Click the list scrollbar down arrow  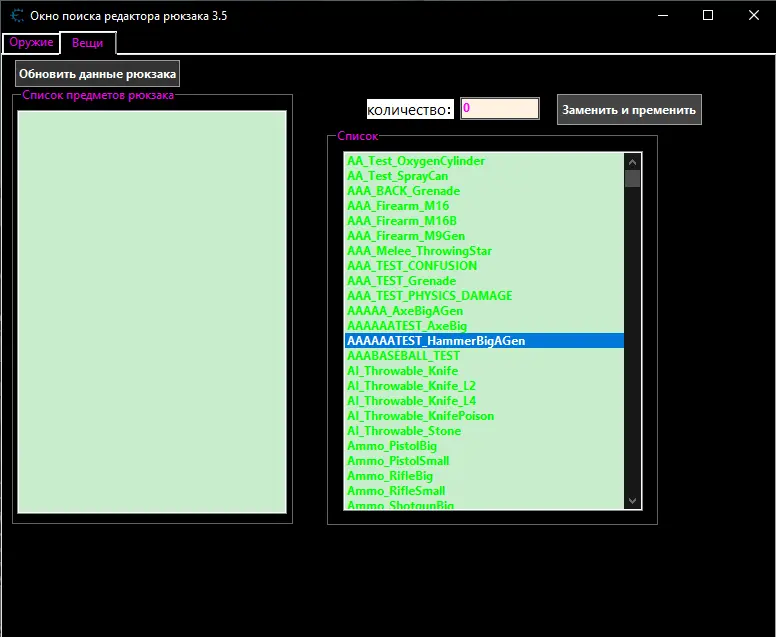632,500
